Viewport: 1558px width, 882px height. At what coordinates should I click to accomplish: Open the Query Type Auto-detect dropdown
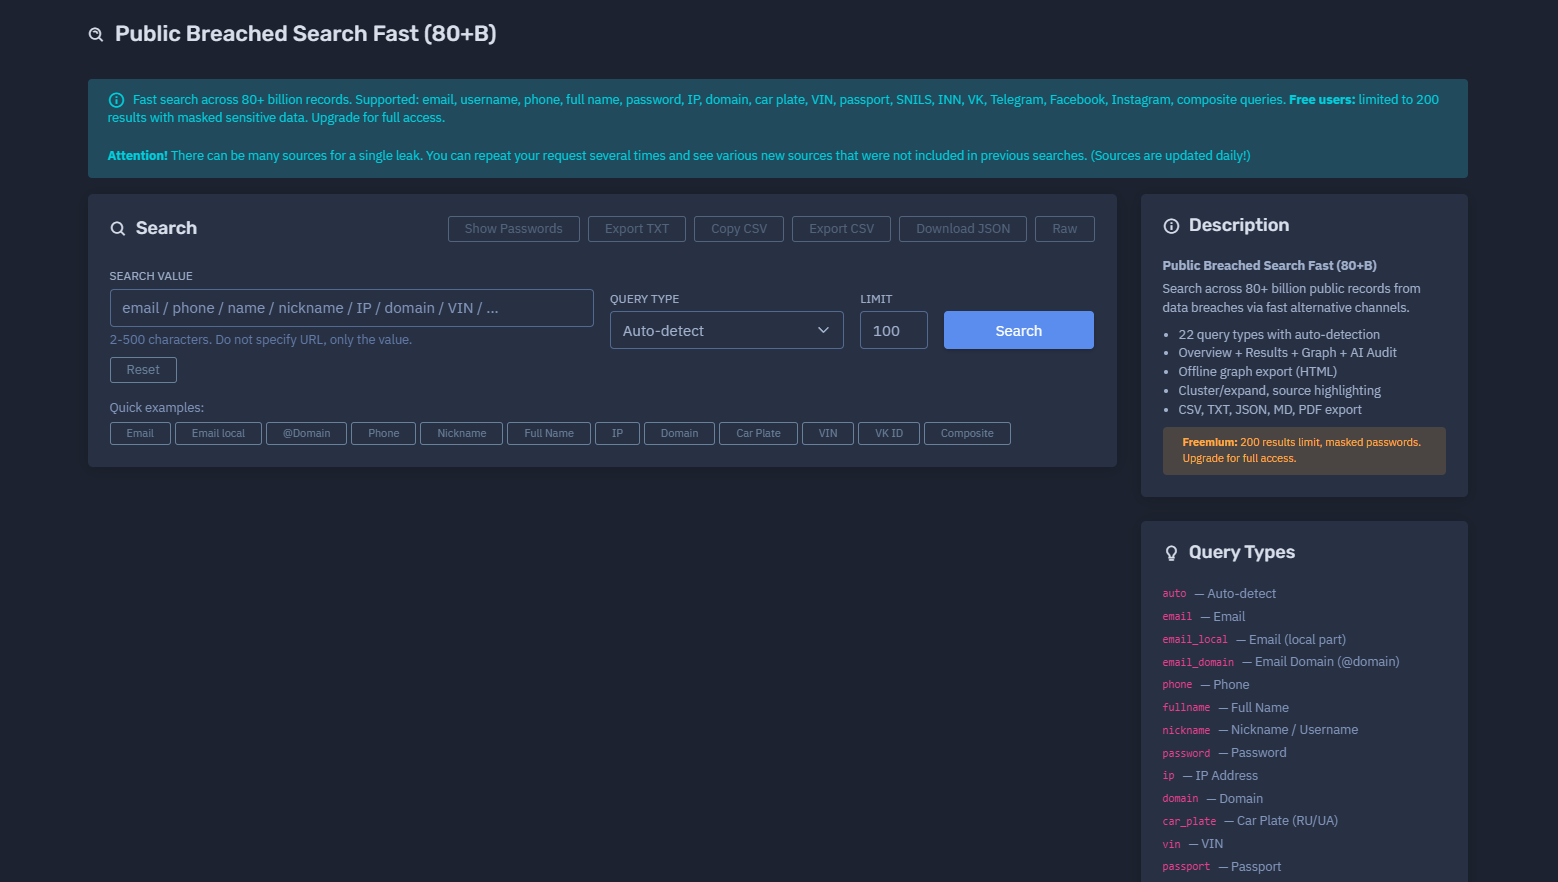[x=726, y=330]
